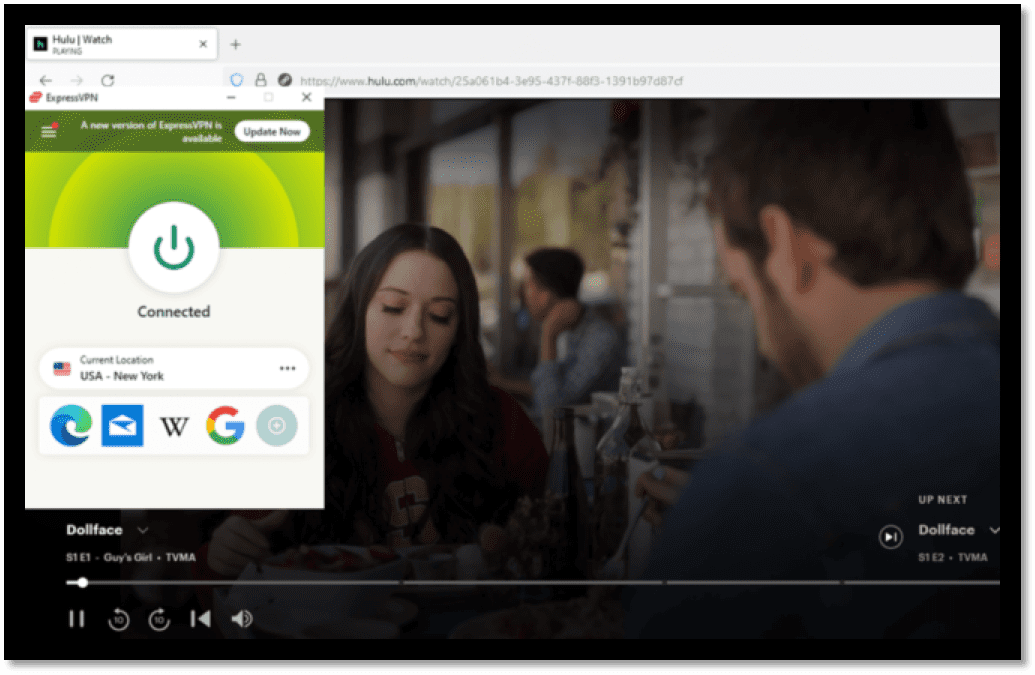The height and width of the screenshot is (675, 1035).
Task: Go forward in the browser
Action: pos(77,80)
